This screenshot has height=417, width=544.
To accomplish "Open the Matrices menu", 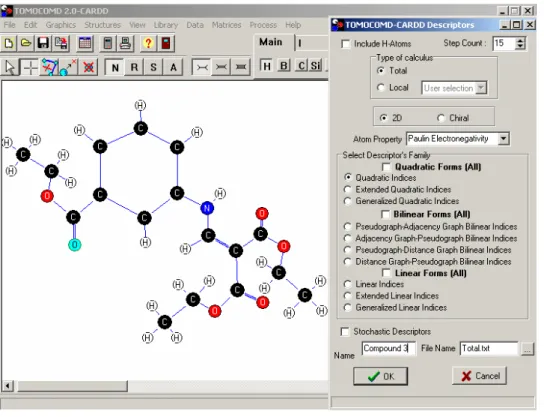I will click(x=226, y=25).
